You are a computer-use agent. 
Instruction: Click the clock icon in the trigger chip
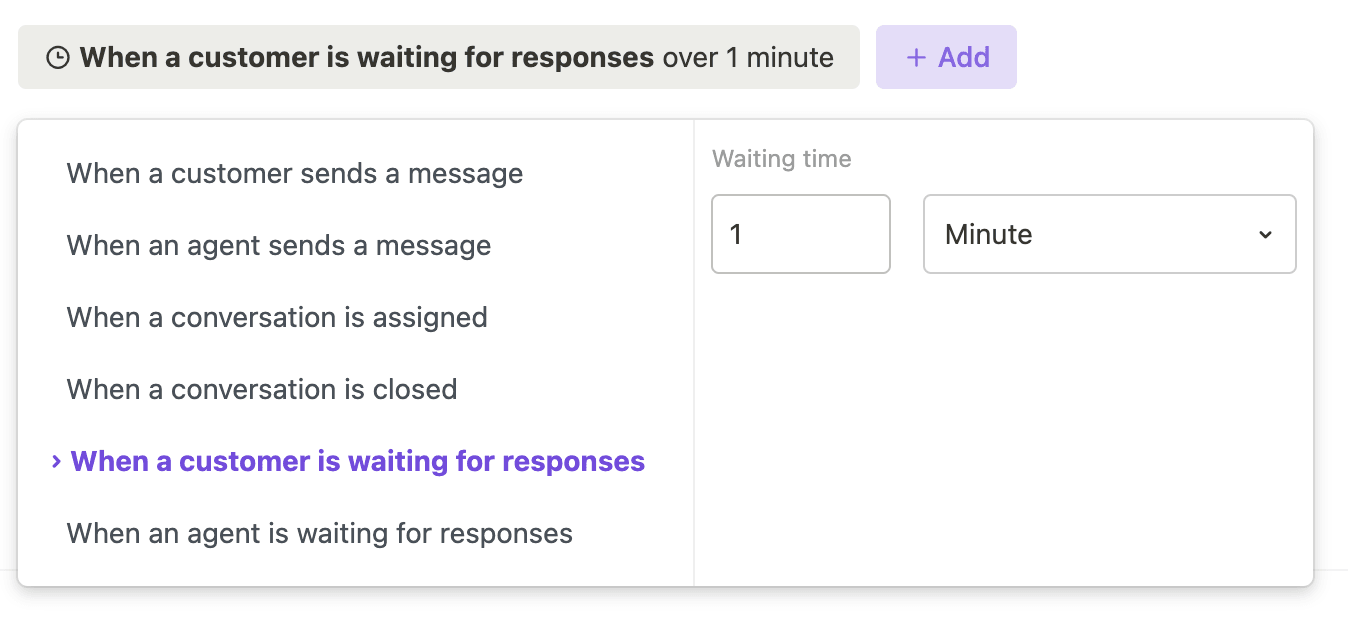click(59, 58)
